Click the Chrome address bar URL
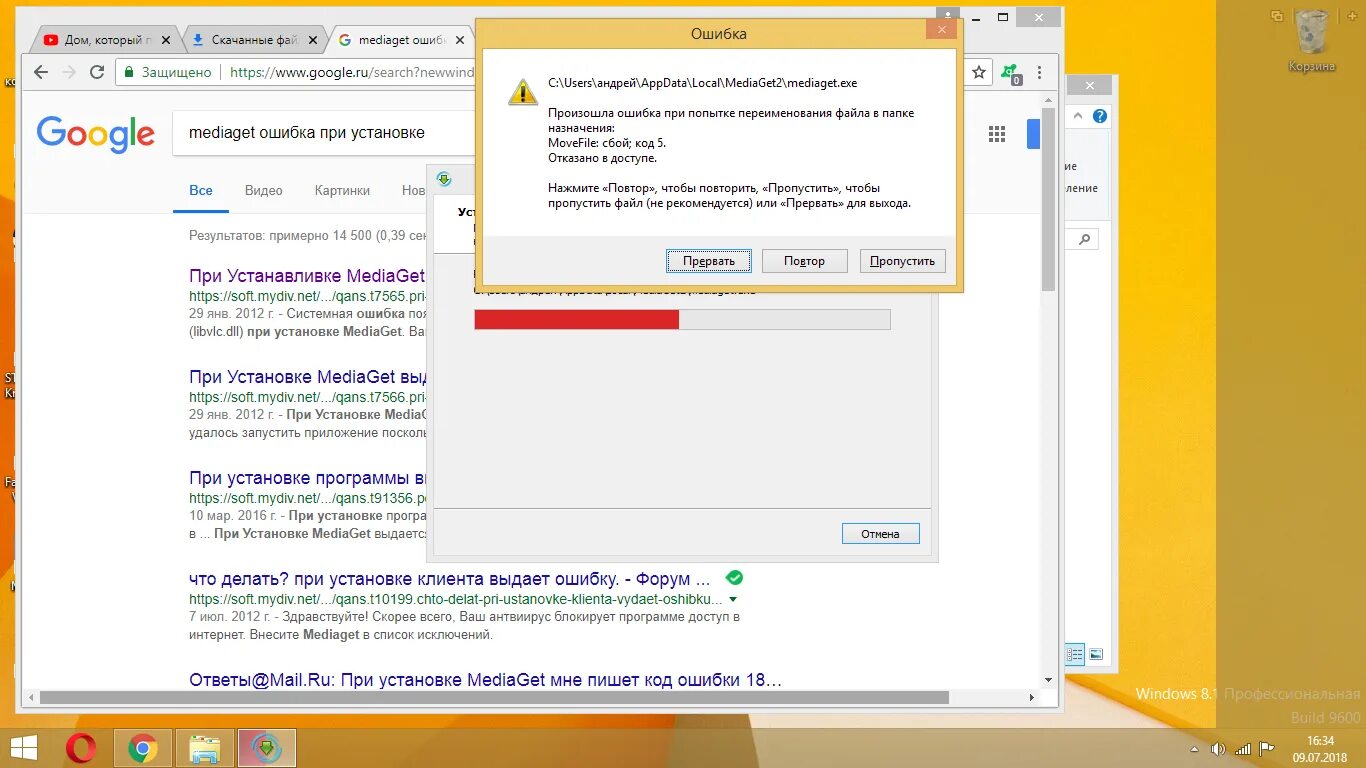This screenshot has width=1366, height=768. [352, 72]
